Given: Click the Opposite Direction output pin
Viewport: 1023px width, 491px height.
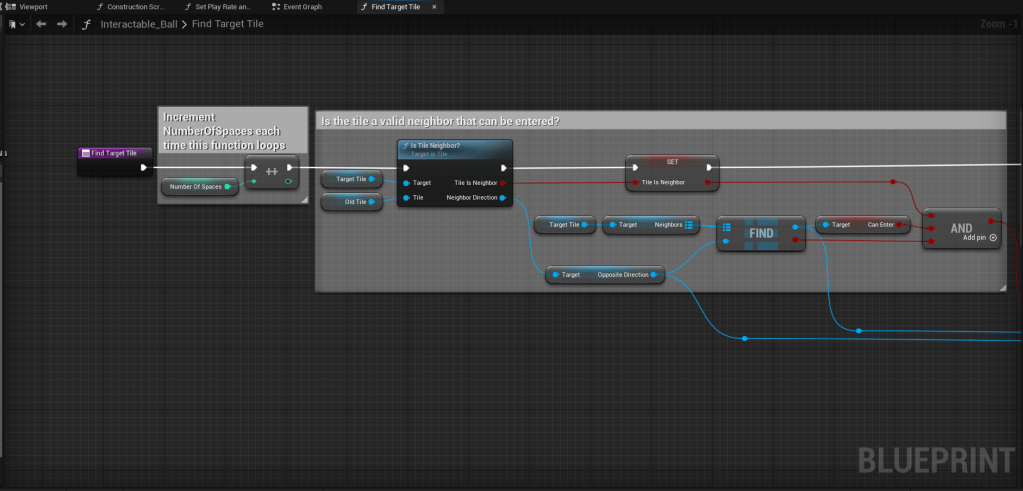Looking at the screenshot, I should (x=653, y=274).
